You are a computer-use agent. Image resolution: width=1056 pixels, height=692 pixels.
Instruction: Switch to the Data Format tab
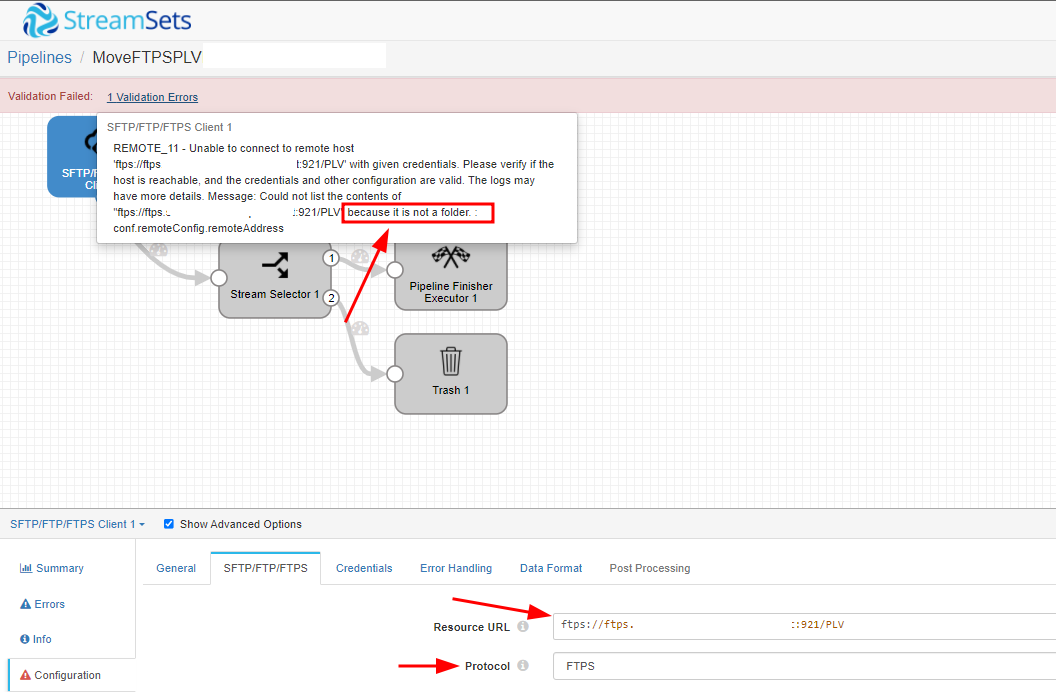pos(551,568)
